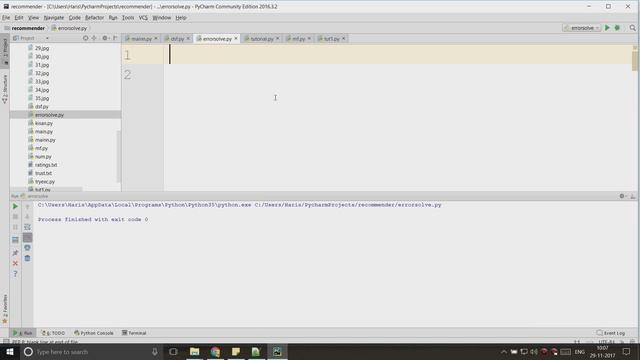Screen dimensions: 640x360
Task: Toggle the Project side tool window
Action: tap(5, 51)
